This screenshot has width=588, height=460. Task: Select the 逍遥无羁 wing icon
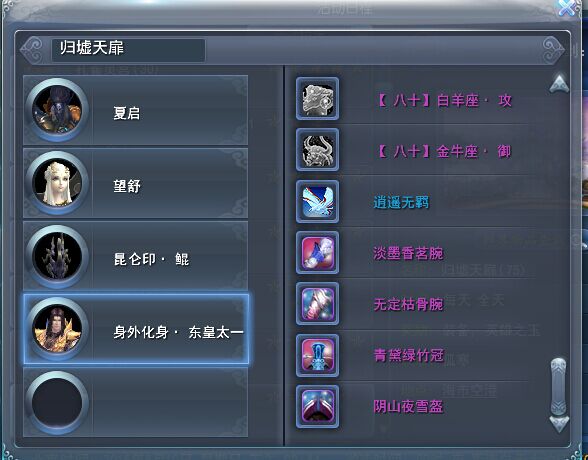[317, 201]
